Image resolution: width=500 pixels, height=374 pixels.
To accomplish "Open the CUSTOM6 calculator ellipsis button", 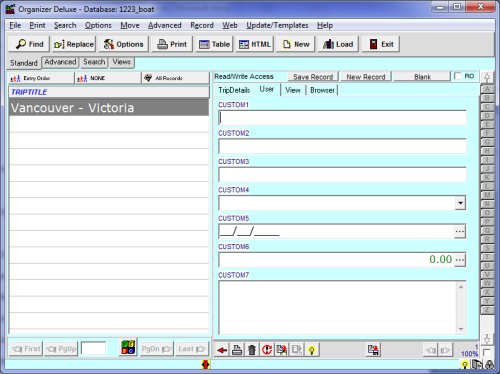I will (x=460, y=259).
